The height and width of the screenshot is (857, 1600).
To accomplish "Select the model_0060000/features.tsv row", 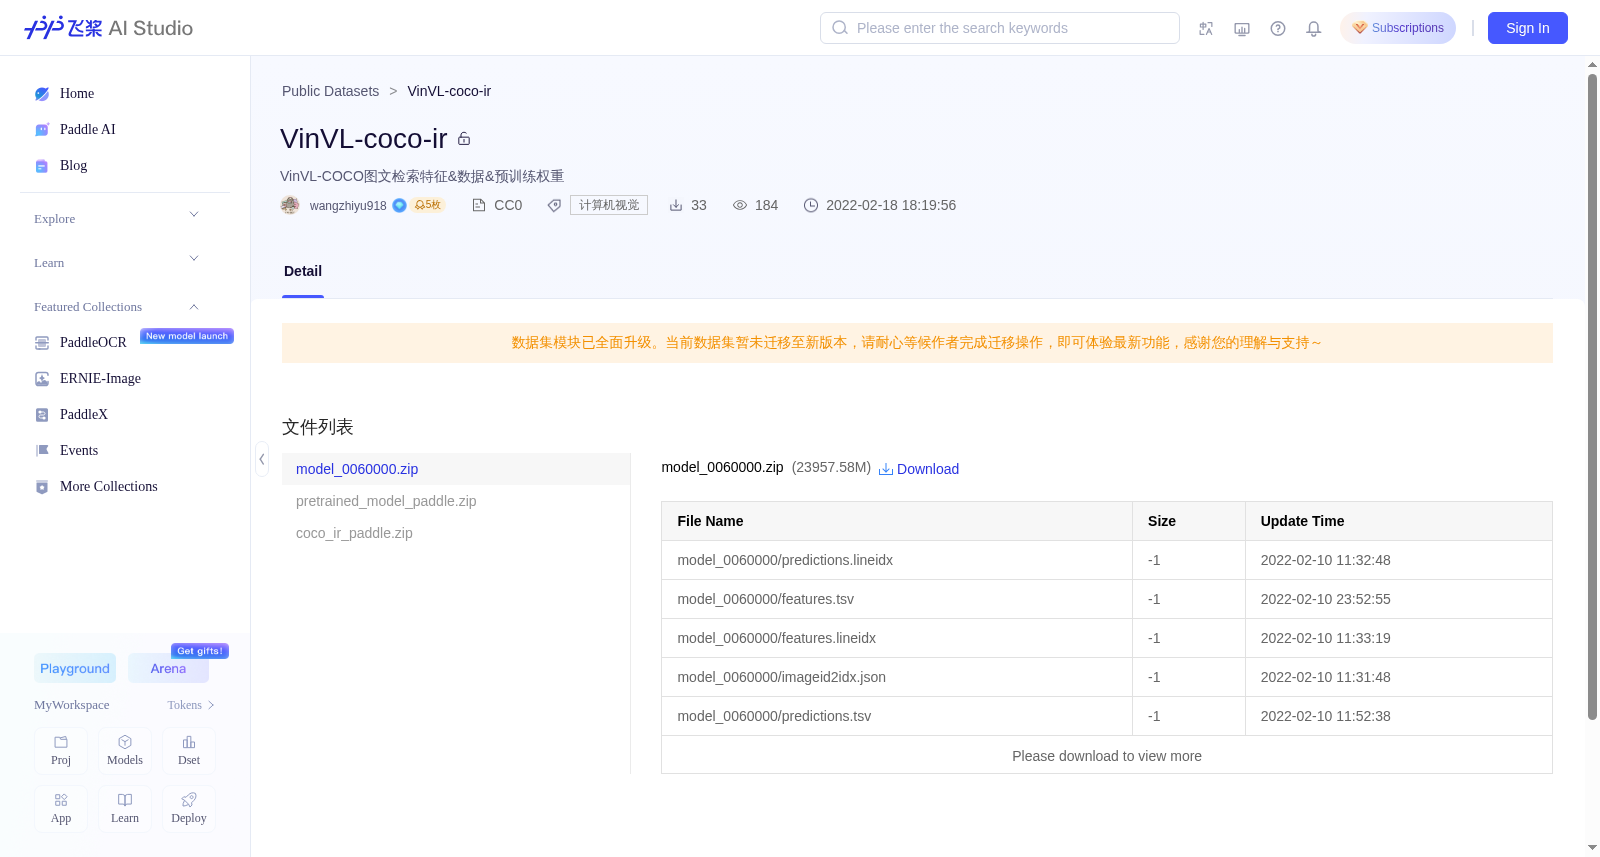I will pos(1107,599).
